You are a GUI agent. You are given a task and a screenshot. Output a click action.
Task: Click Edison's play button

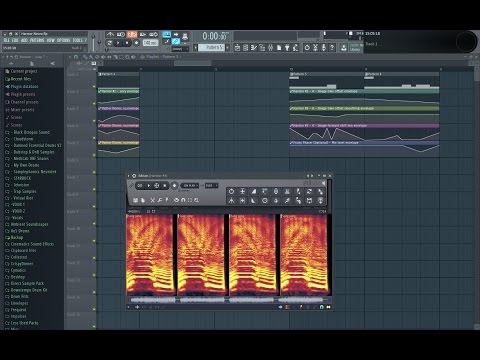coord(149,186)
